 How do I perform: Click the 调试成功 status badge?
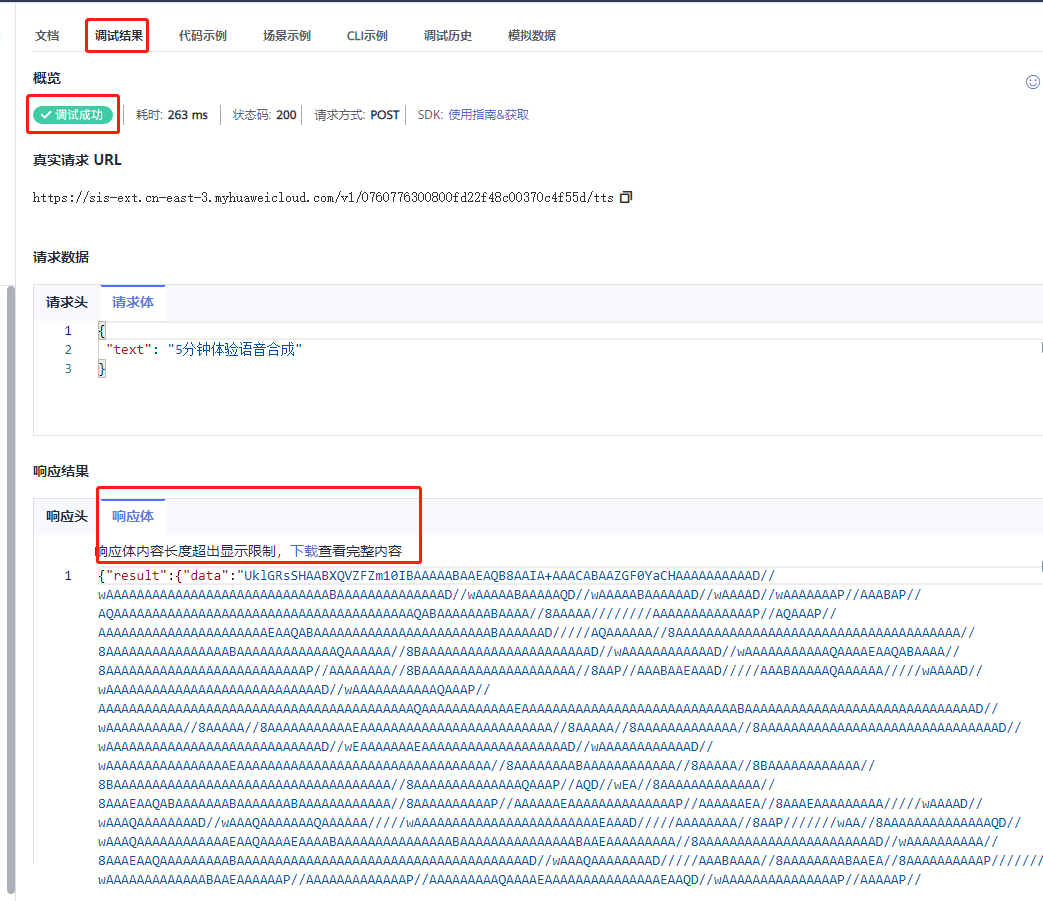(73, 114)
